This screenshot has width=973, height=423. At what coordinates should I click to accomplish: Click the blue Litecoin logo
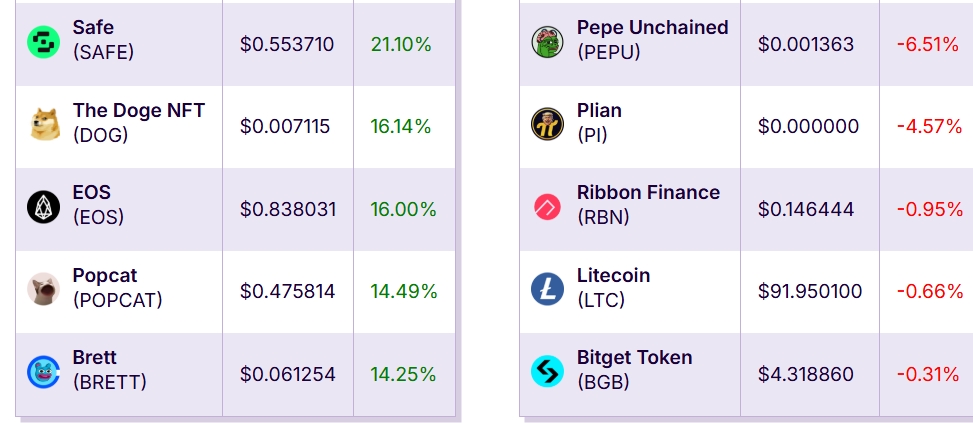(x=547, y=289)
